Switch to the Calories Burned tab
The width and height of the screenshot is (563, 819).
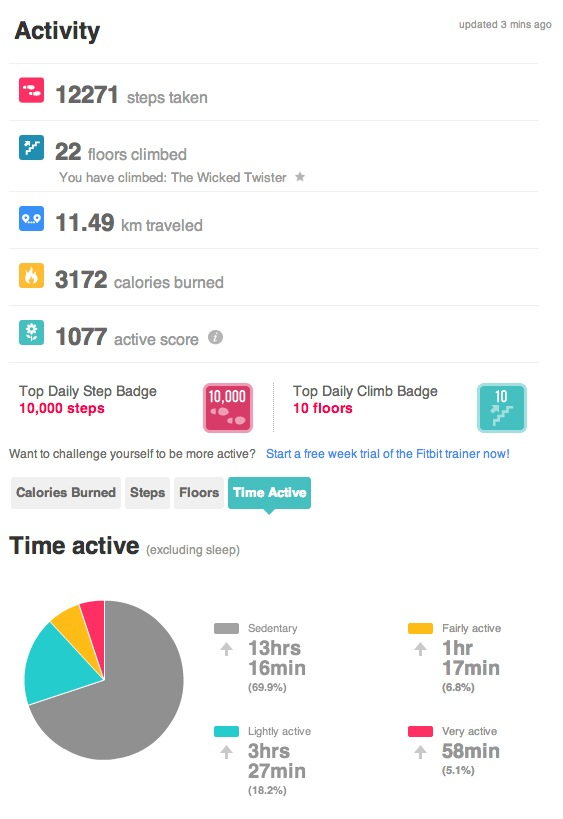tap(66, 493)
